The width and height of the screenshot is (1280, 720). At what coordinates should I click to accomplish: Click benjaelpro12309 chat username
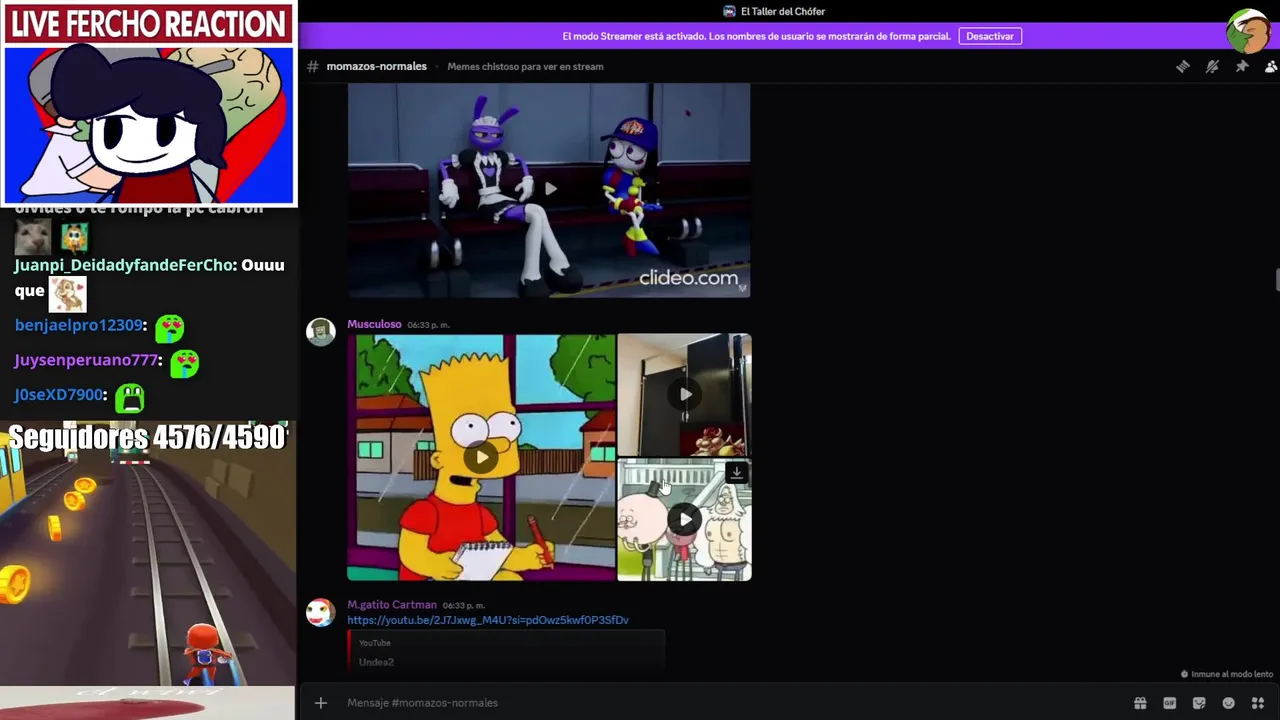(x=78, y=325)
